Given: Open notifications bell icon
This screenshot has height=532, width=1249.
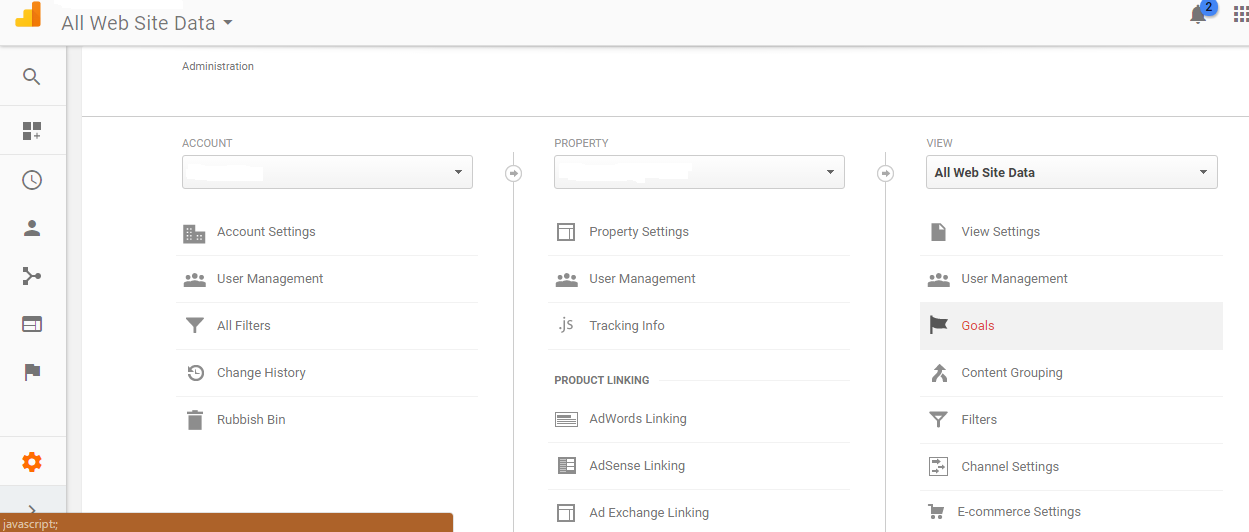Looking at the screenshot, I should 1198,15.
